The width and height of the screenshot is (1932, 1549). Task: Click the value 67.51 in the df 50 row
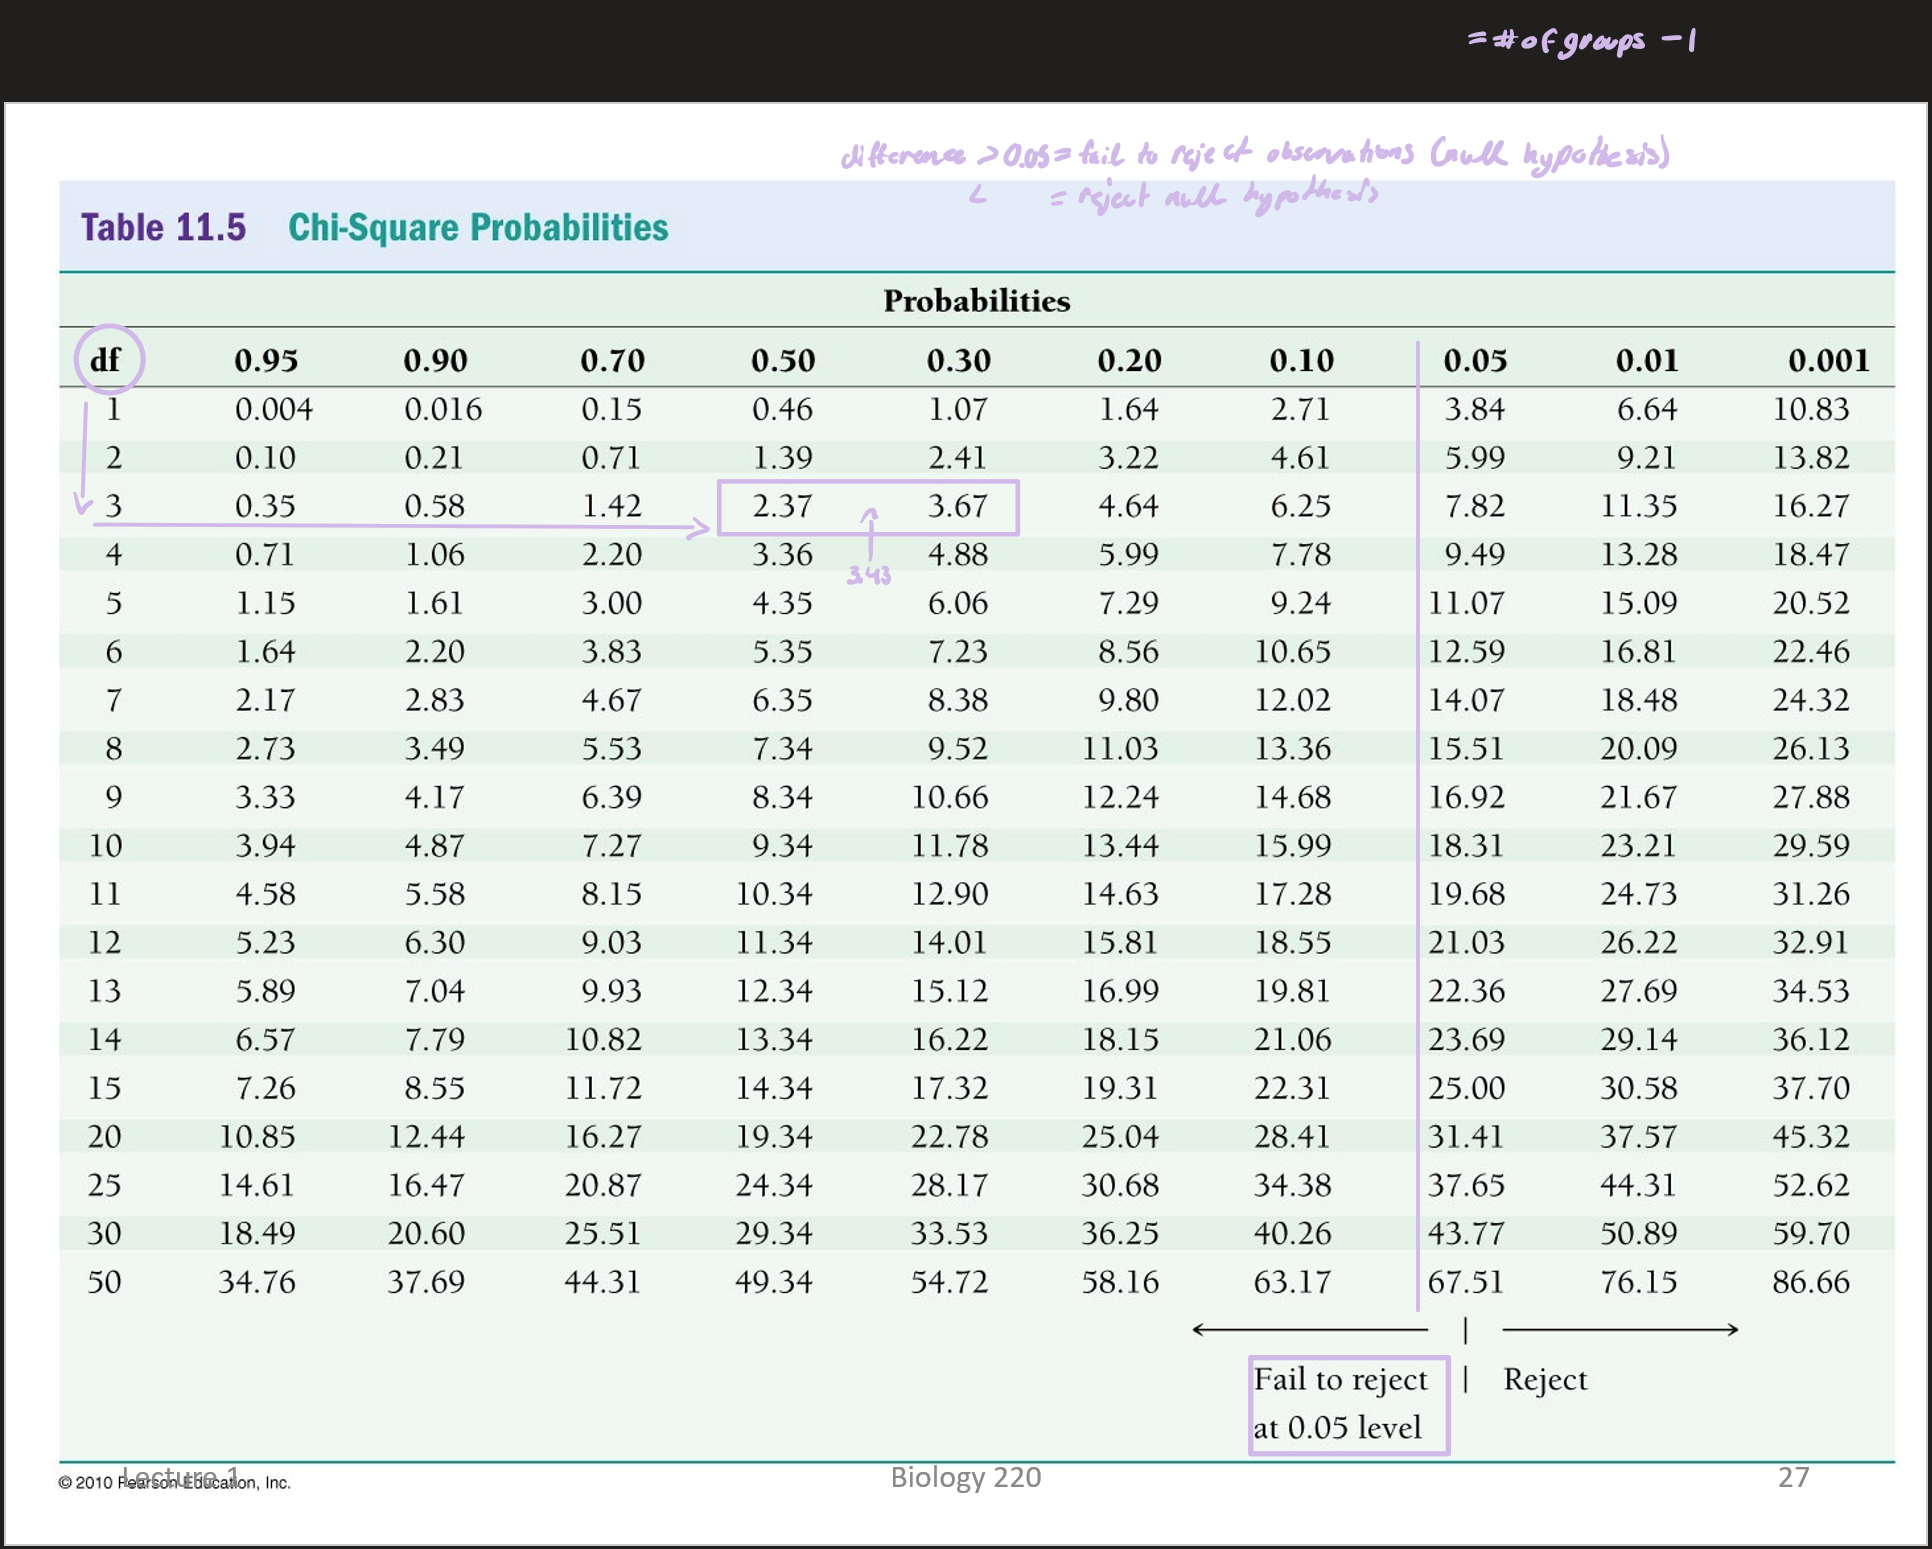click(x=1466, y=1282)
